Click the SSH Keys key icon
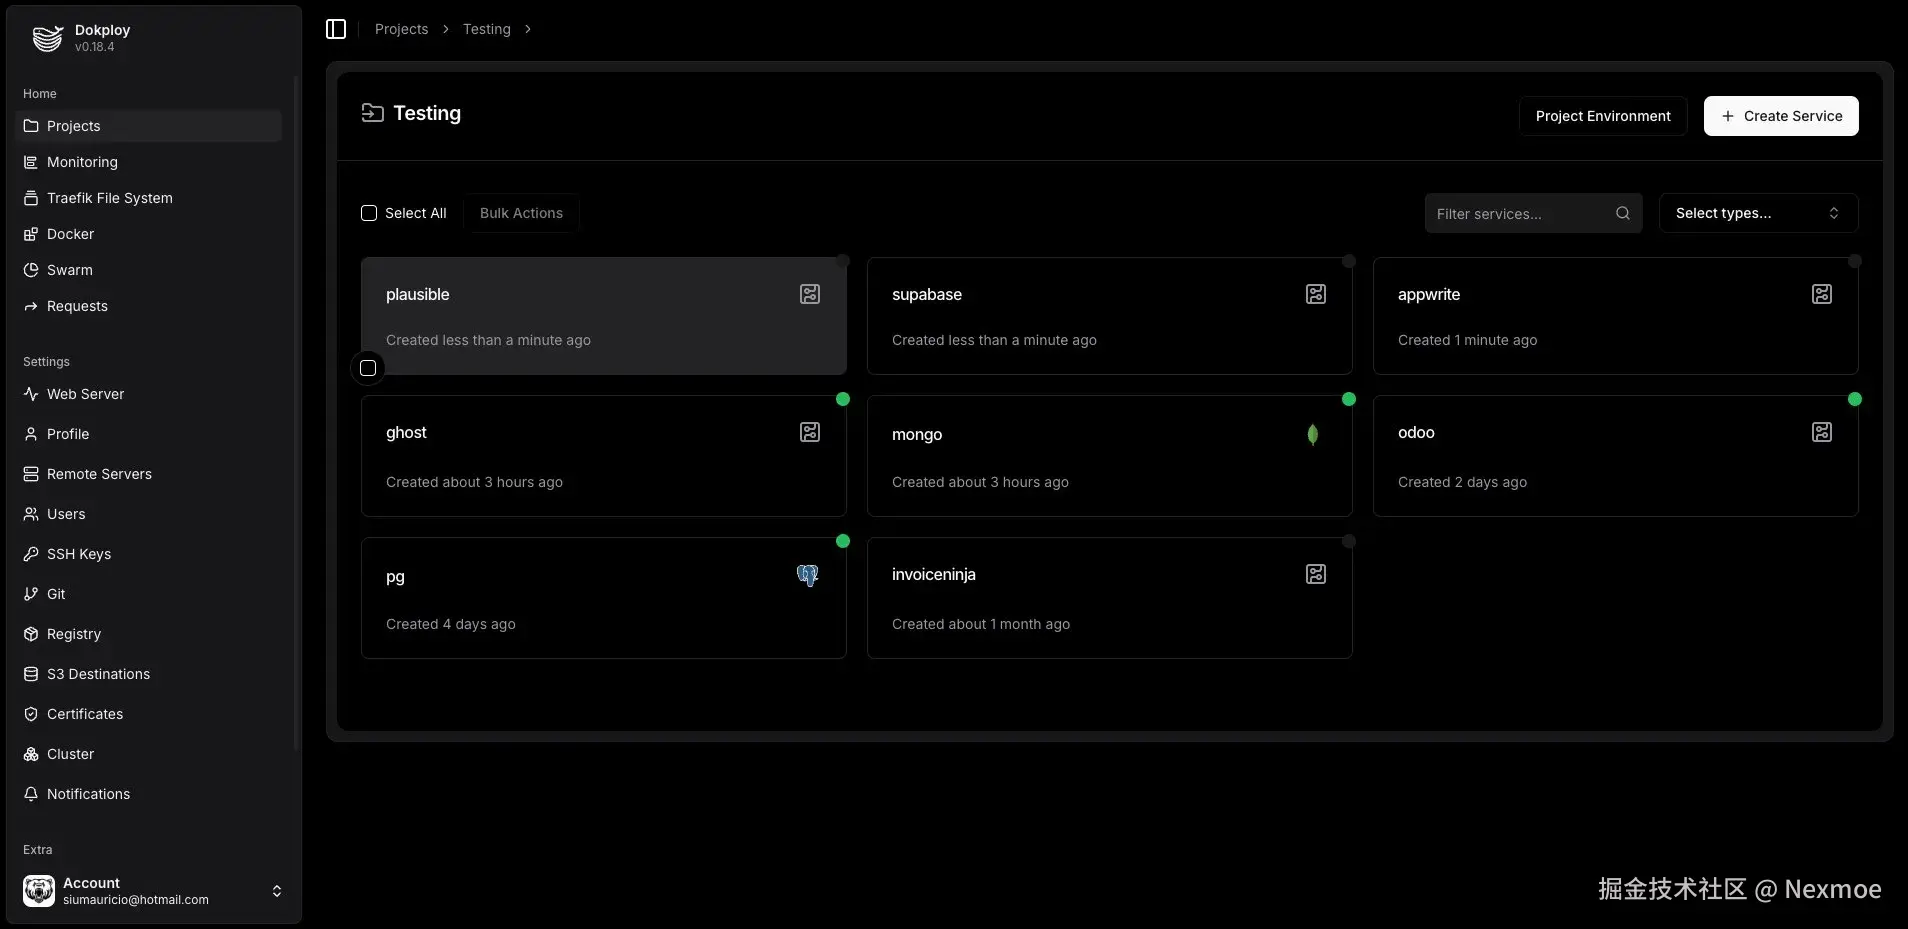The width and height of the screenshot is (1908, 929). point(31,554)
